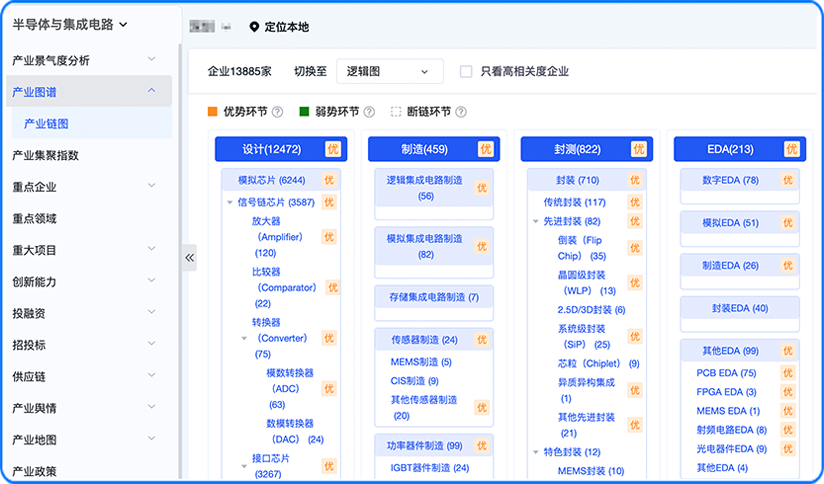
Task: Open CIS制造 (9) entry
Action: (x=414, y=381)
